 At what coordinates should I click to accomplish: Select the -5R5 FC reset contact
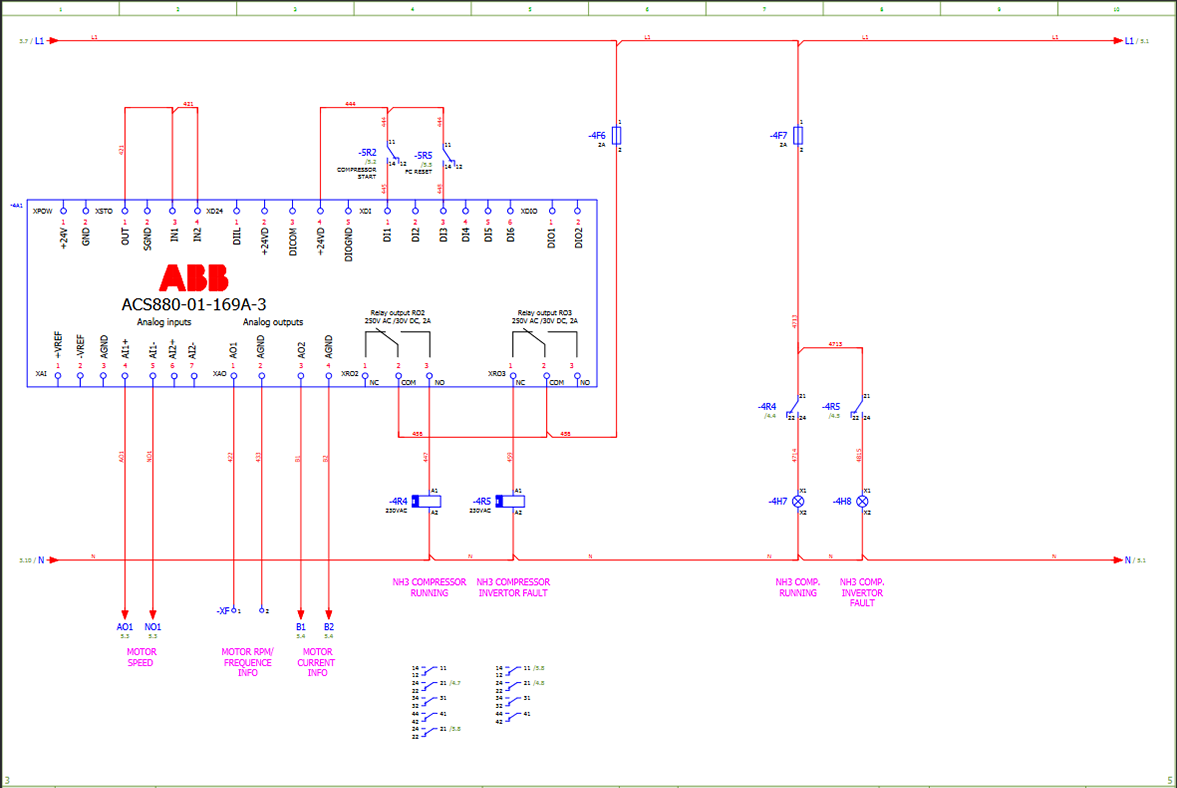click(x=446, y=155)
